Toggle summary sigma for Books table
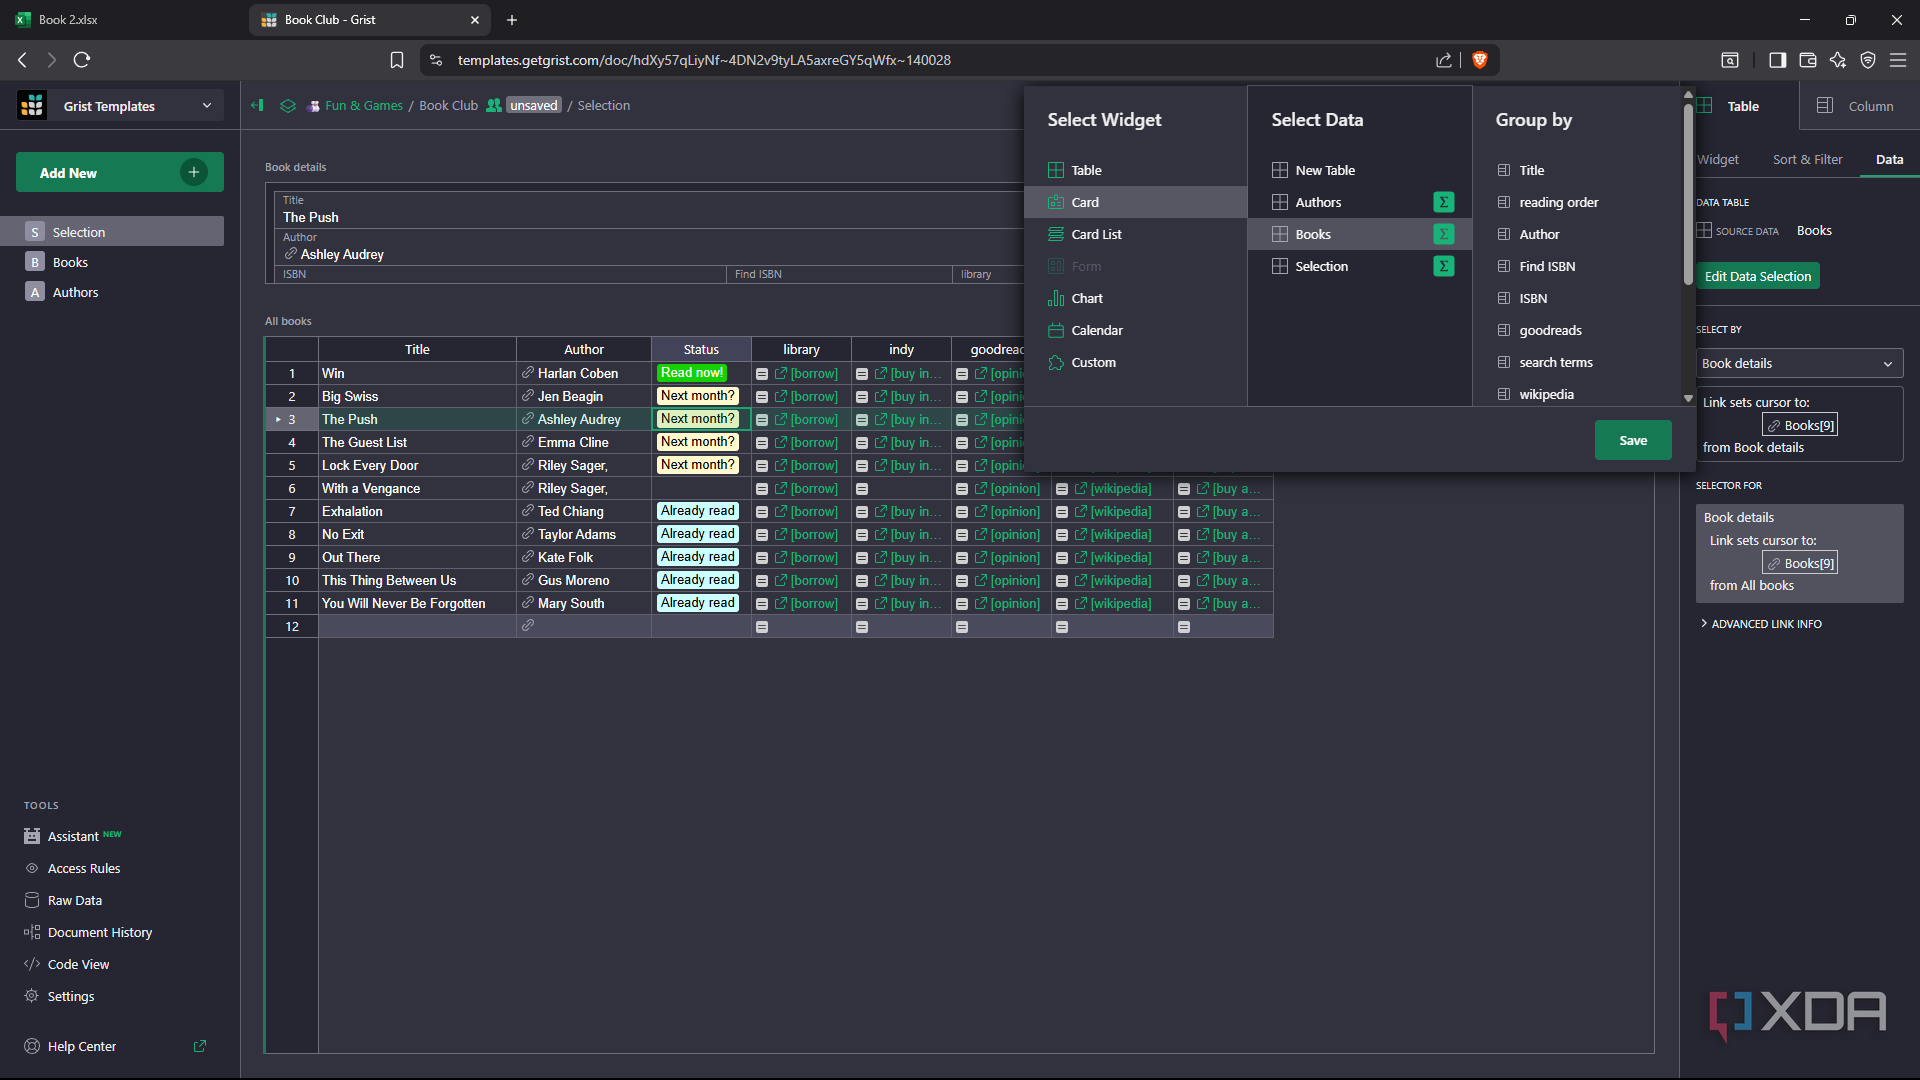 click(x=1443, y=234)
